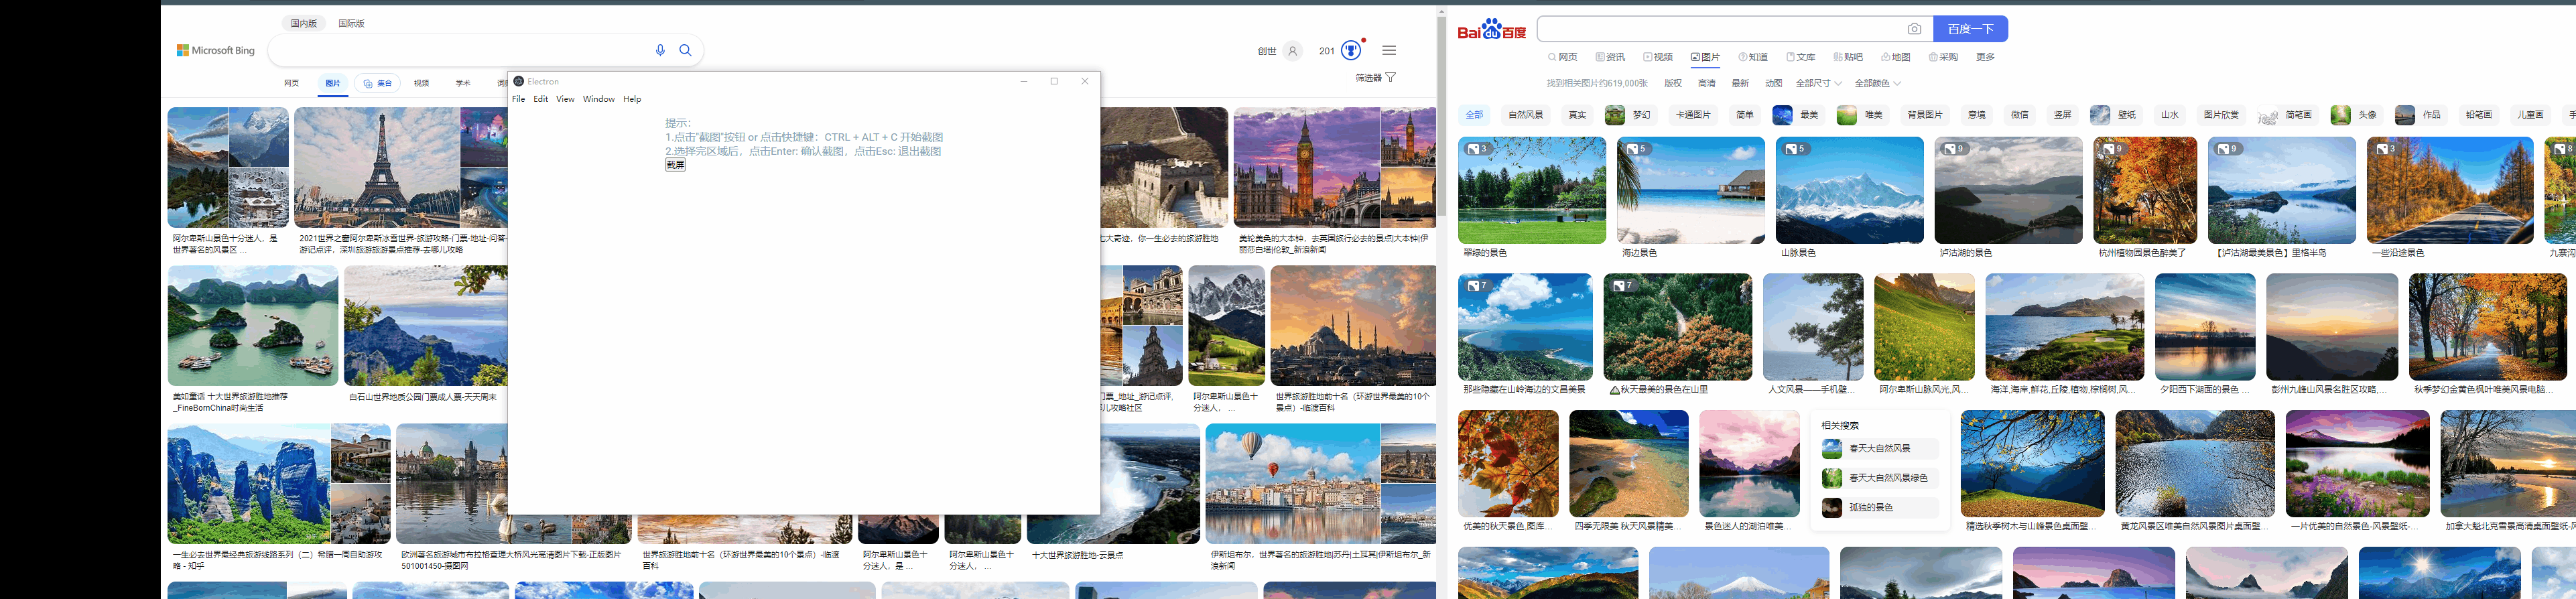This screenshot has width=2576, height=599.
Task: Select the 自然风景 tag chip on Baidu
Action: point(1526,115)
